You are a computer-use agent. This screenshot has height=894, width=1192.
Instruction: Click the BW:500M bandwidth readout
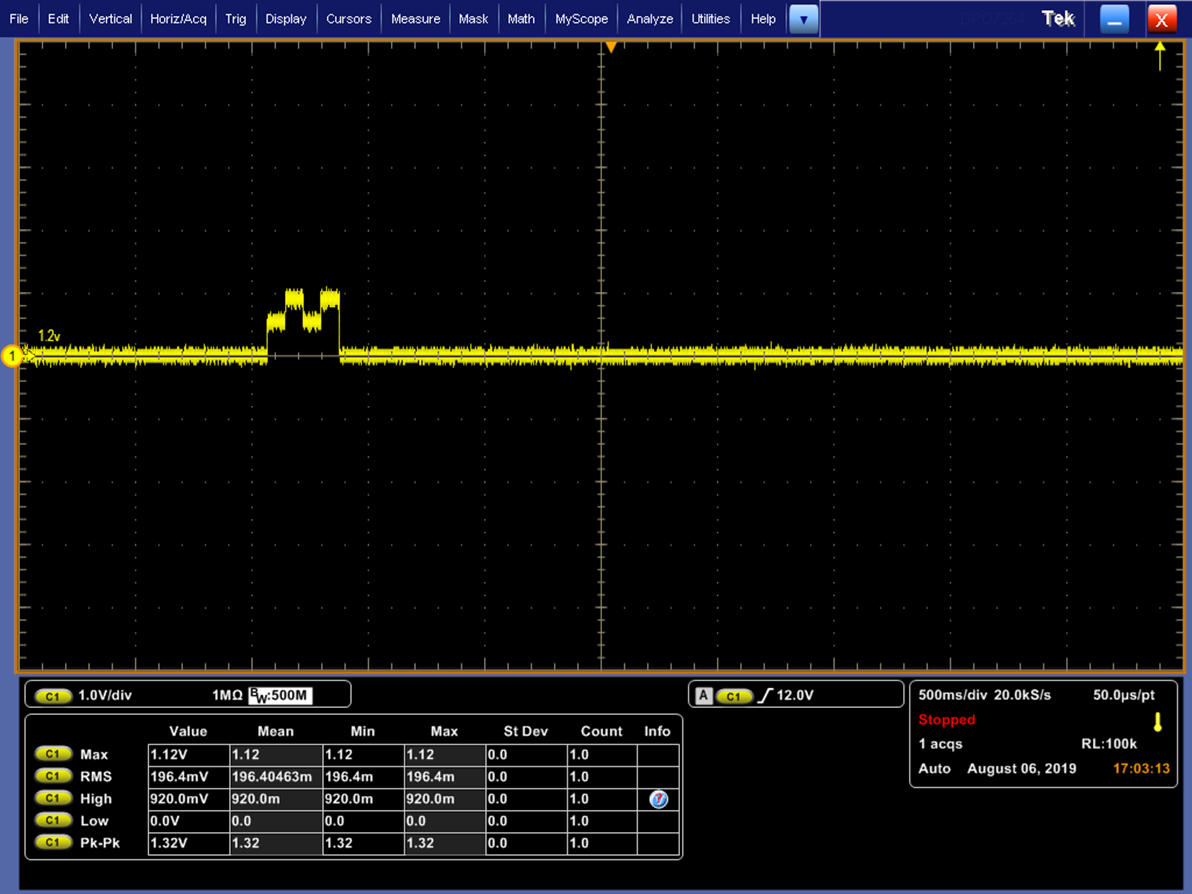(279, 695)
